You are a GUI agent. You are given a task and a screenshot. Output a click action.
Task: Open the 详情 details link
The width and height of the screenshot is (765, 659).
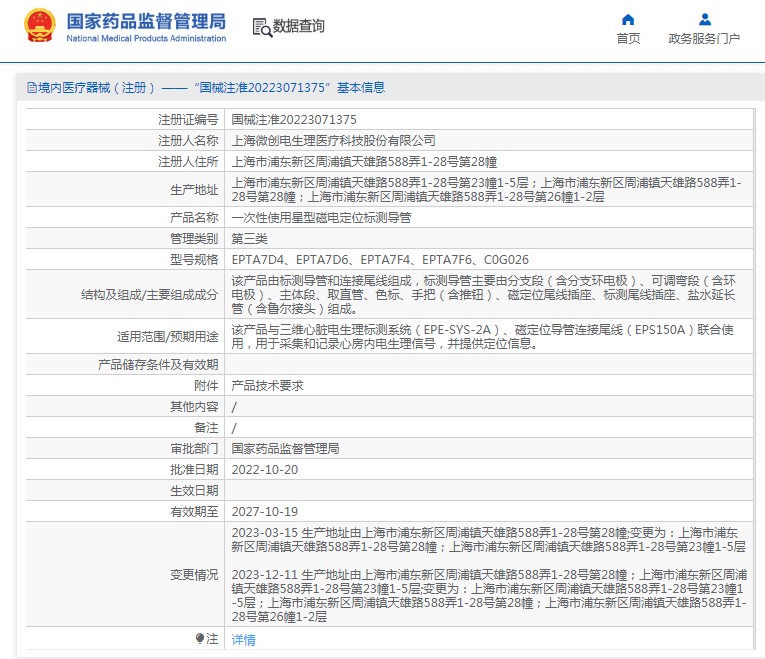(x=243, y=639)
